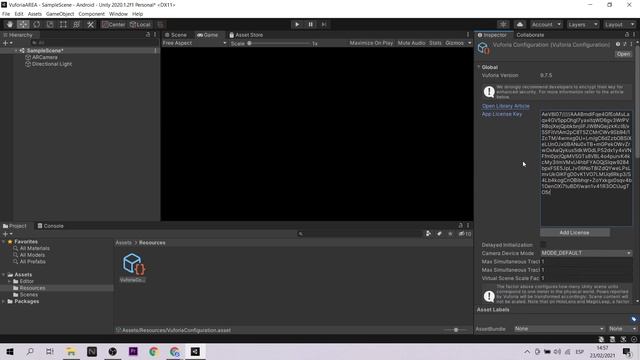Image resolution: width=640 pixels, height=360 pixels.
Task: Select the Rotate tool
Action: 36,24
